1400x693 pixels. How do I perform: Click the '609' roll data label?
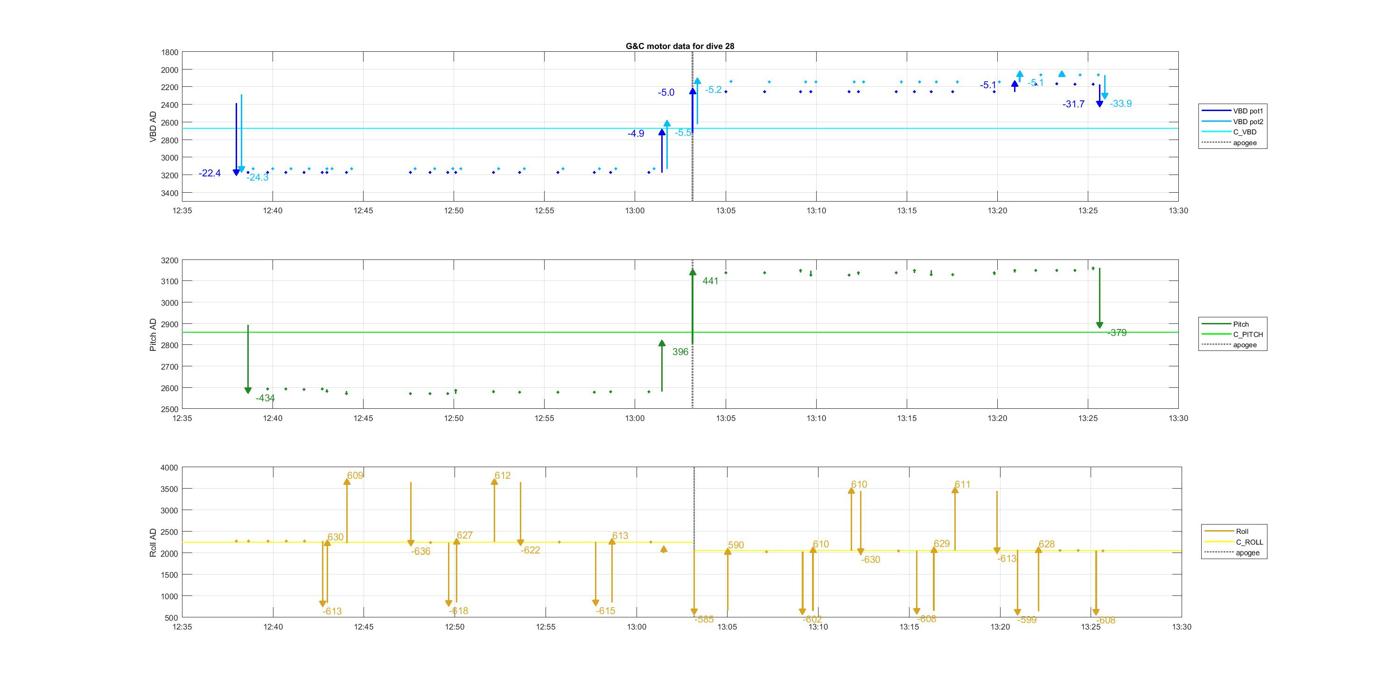(x=355, y=476)
